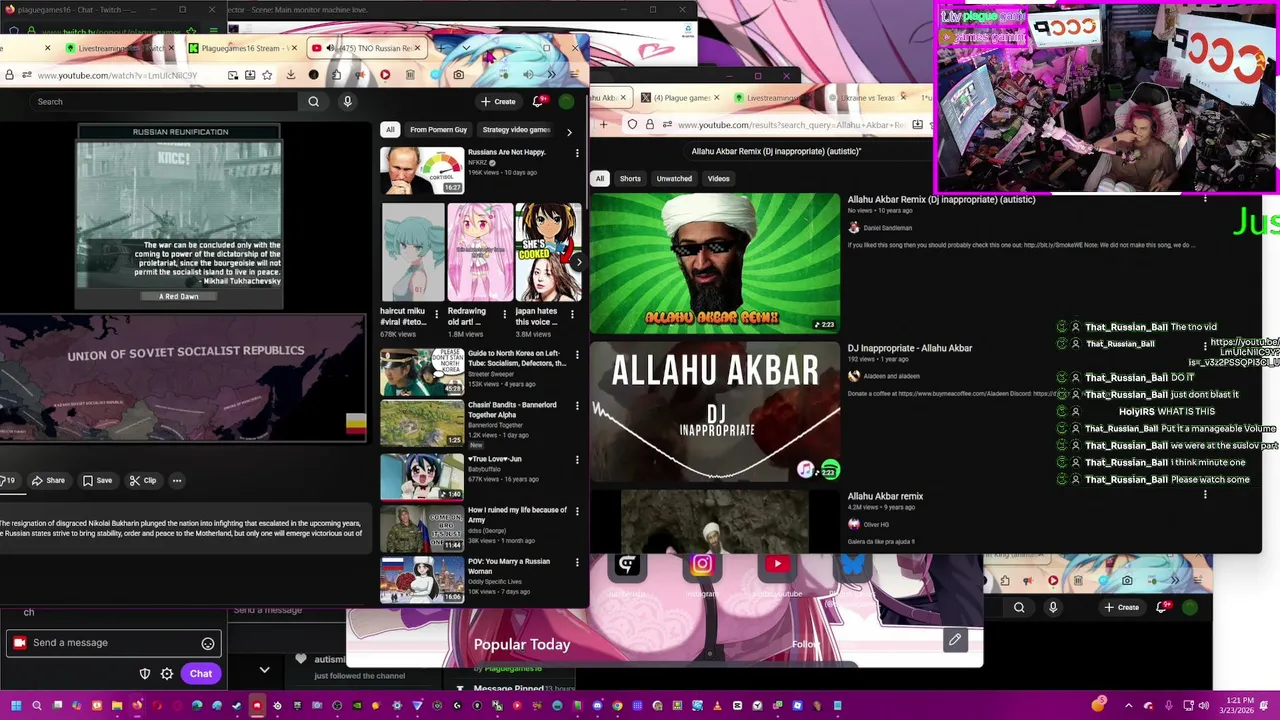Click the screenshot camera icon in browser toolbar
1280x720 pixels.
458,75
